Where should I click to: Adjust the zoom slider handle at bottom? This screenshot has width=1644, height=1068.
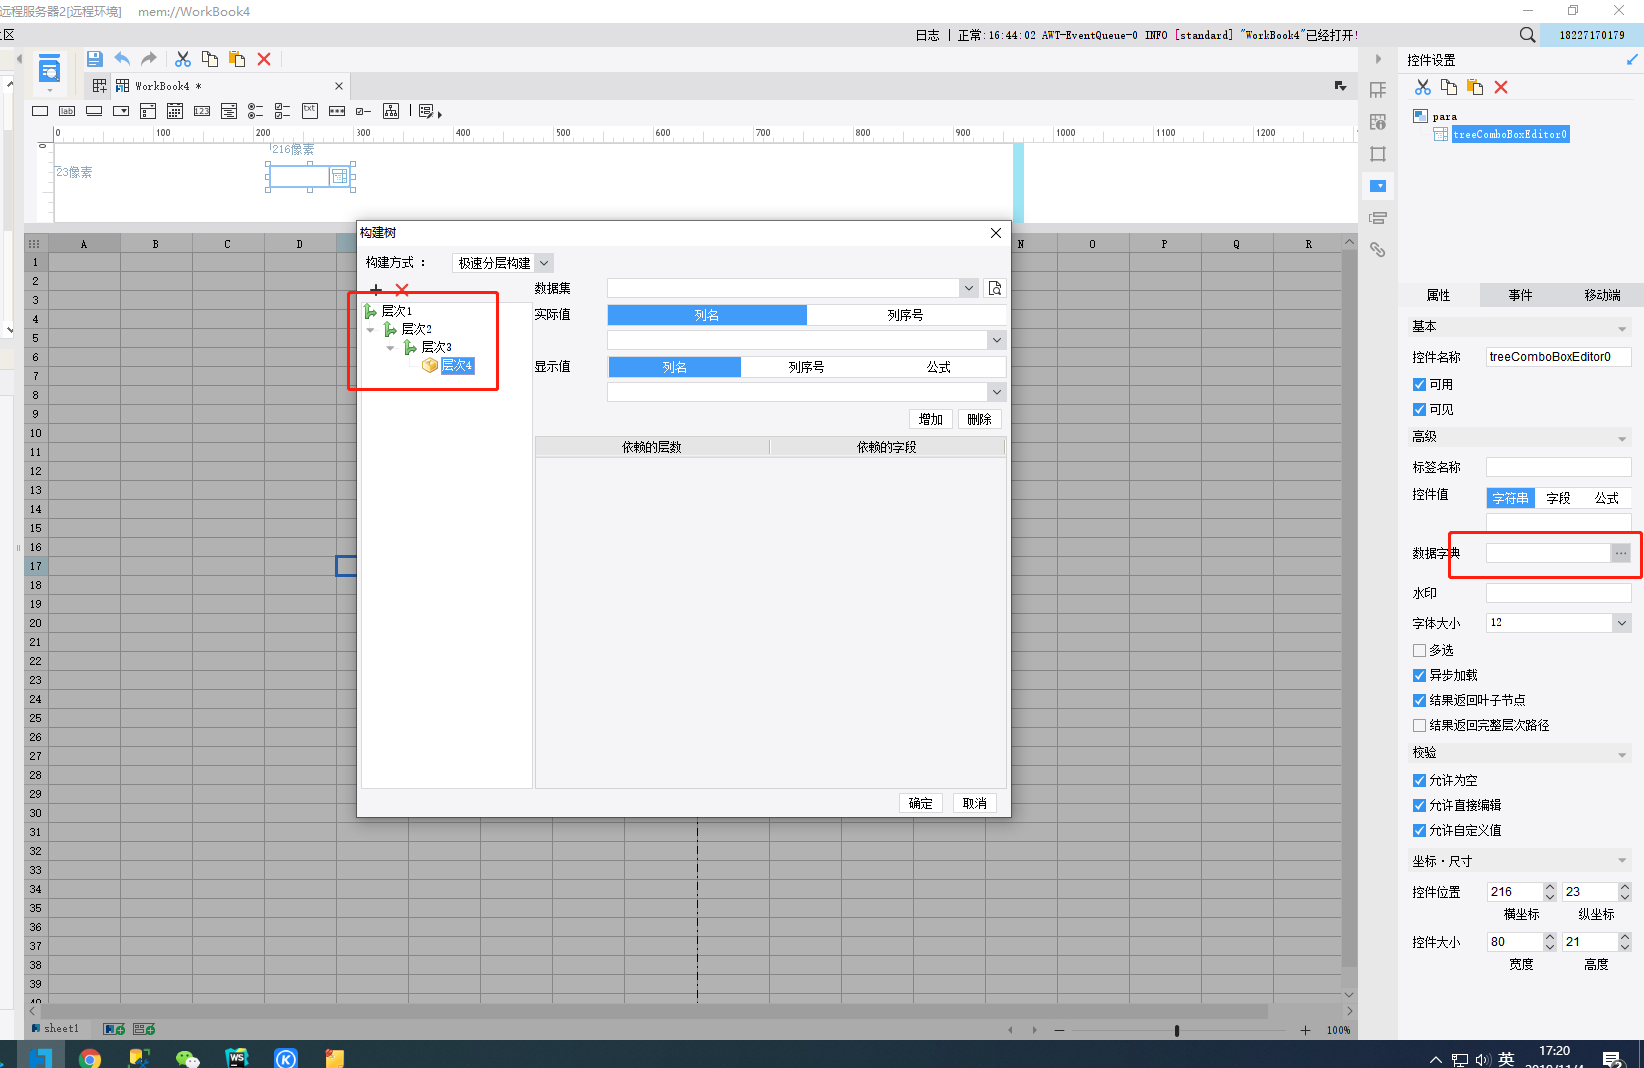tap(1177, 1030)
